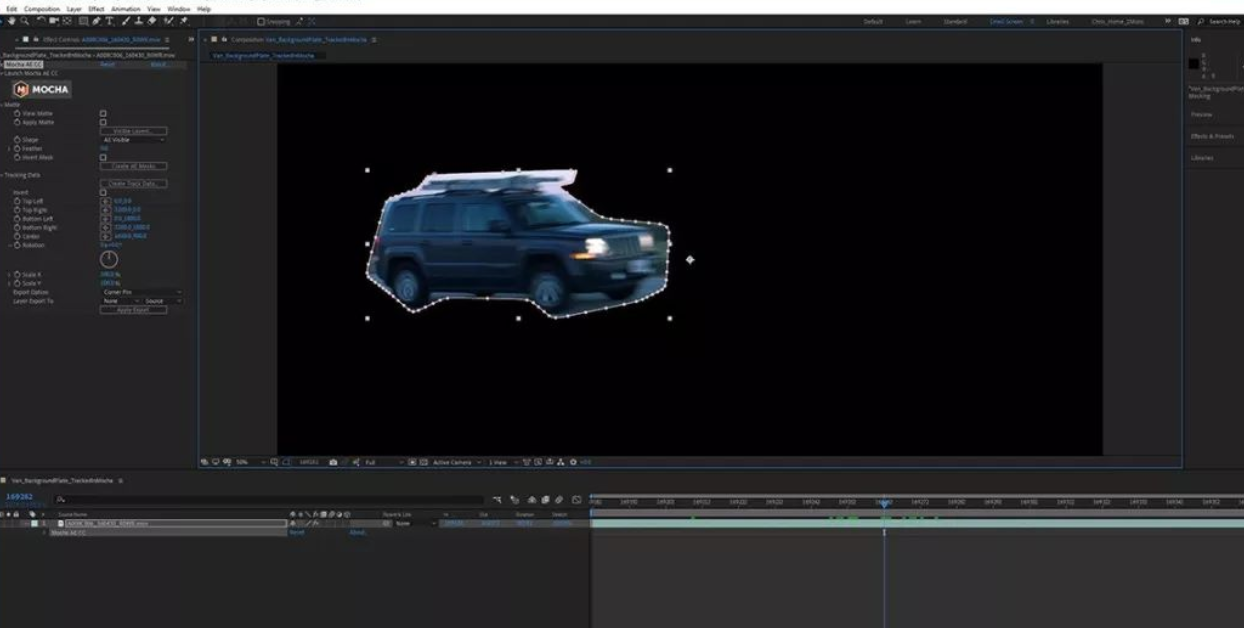The image size is (1244, 628).
Task: Select the Eraser tool
Action: (x=151, y=21)
